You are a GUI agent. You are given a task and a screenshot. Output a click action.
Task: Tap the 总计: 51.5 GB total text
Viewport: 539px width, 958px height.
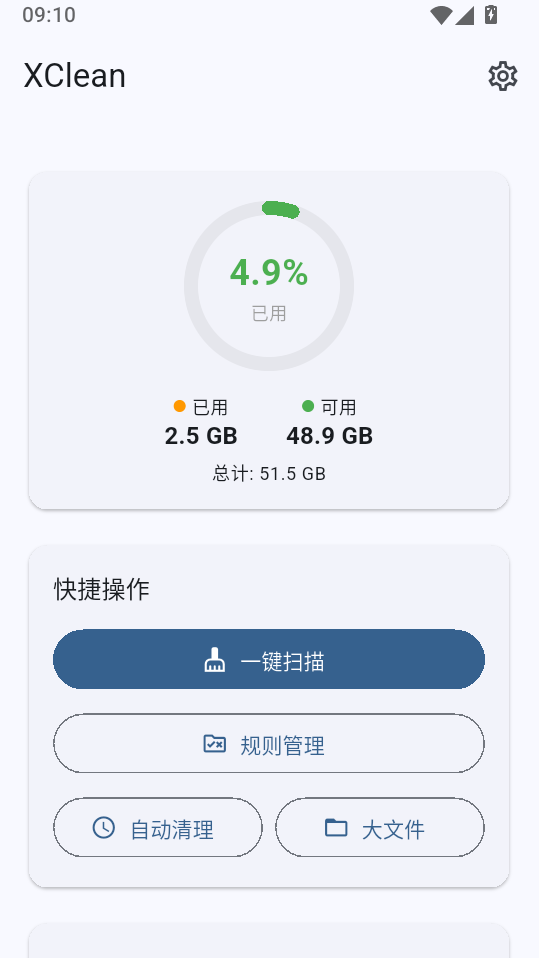tap(269, 474)
